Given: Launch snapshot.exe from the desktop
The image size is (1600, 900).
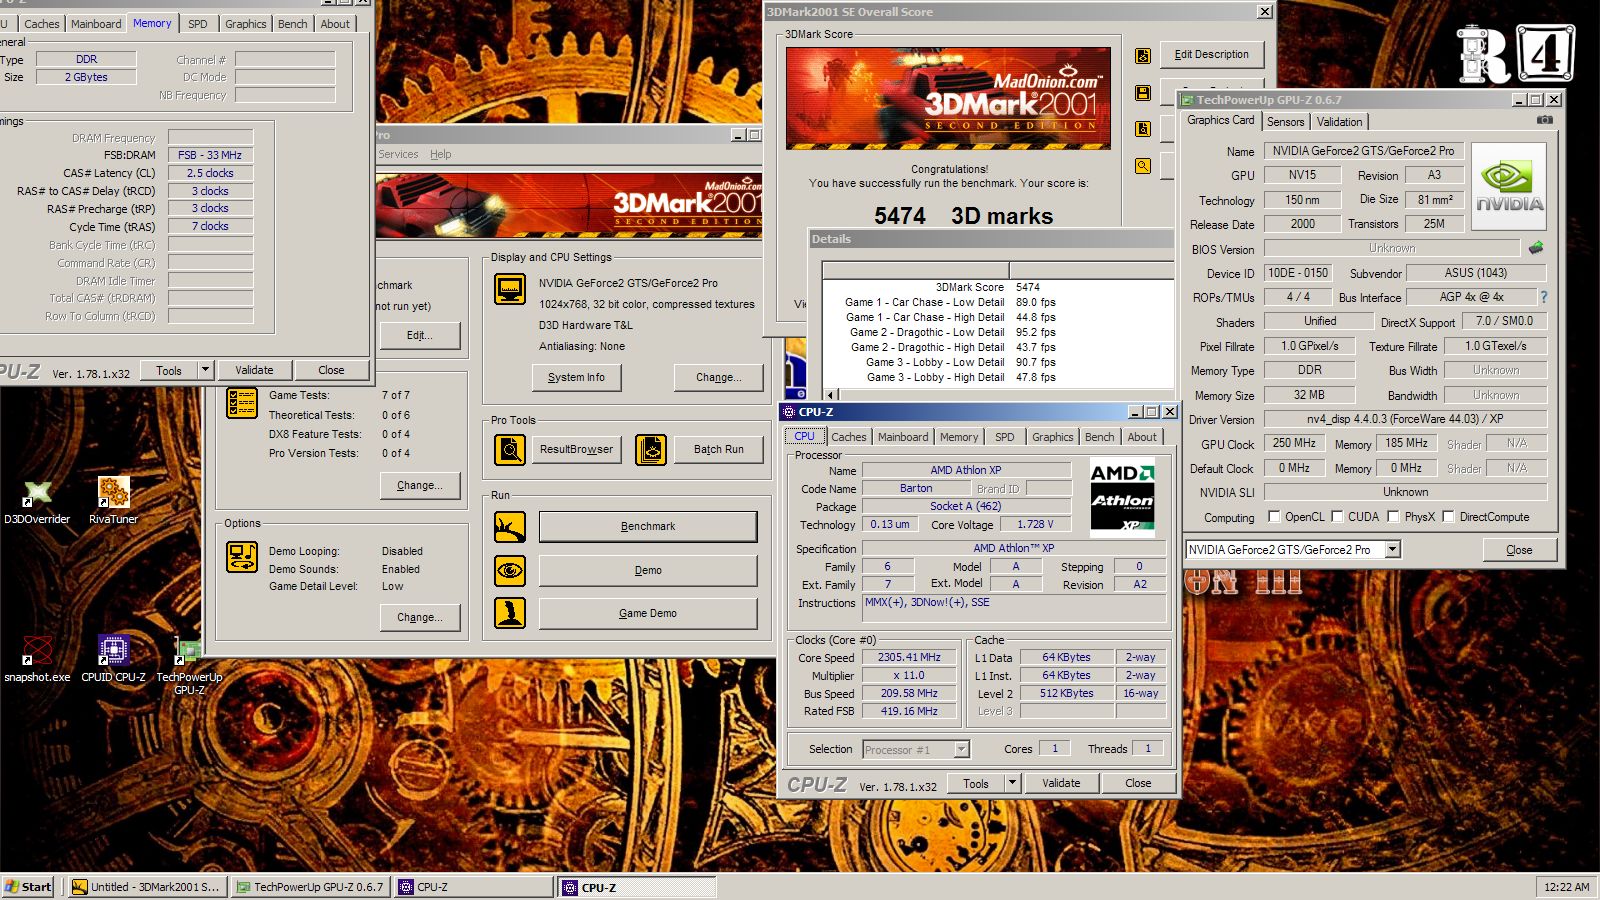Looking at the screenshot, I should pos(37,658).
